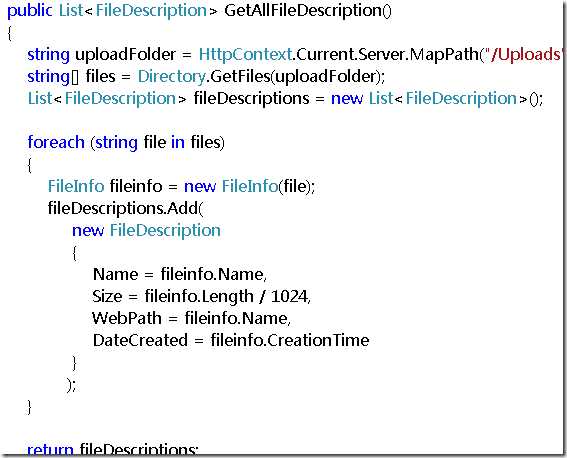Click the 'foreach' keyword
Viewport: 567px width, 458px height.
(x=56, y=142)
